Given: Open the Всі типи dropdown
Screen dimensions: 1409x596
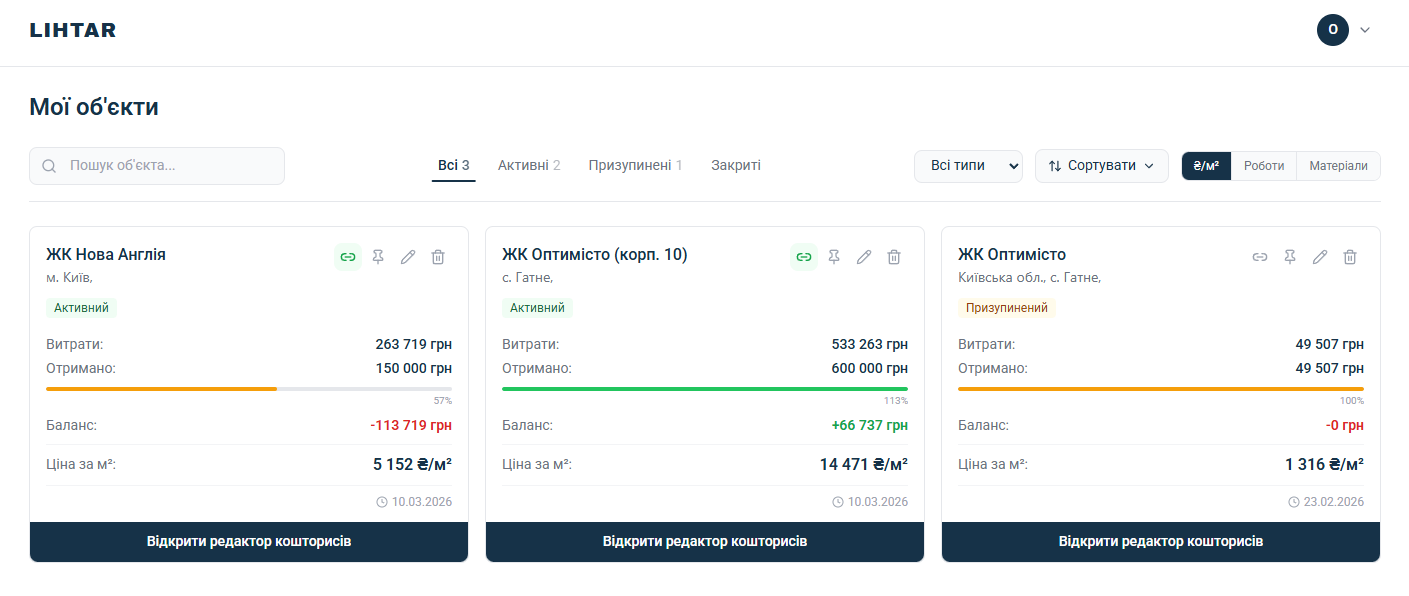Looking at the screenshot, I should click(968, 165).
